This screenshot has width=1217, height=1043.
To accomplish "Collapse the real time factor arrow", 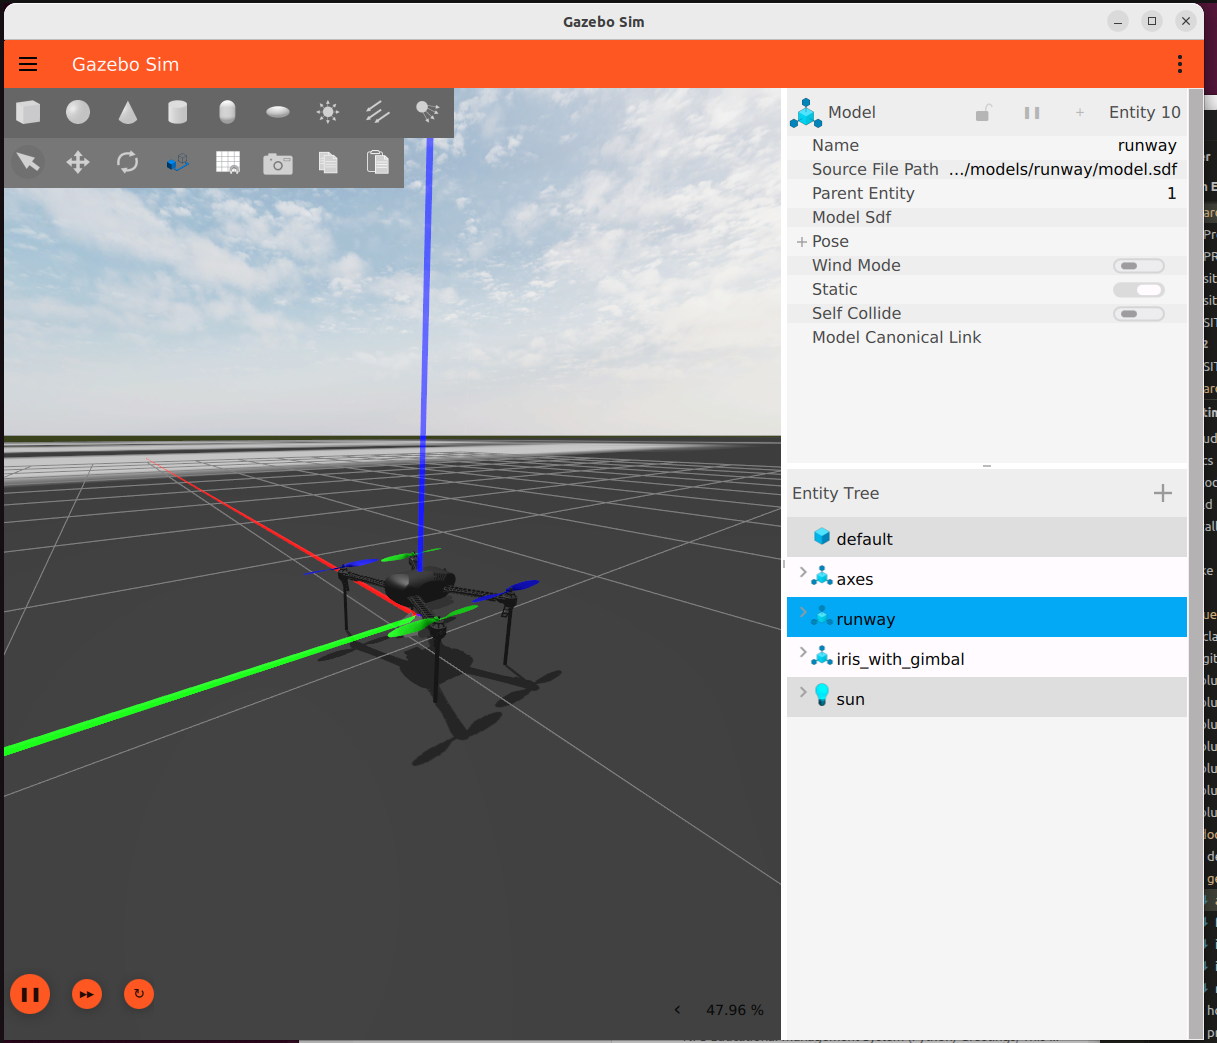I will [677, 1010].
